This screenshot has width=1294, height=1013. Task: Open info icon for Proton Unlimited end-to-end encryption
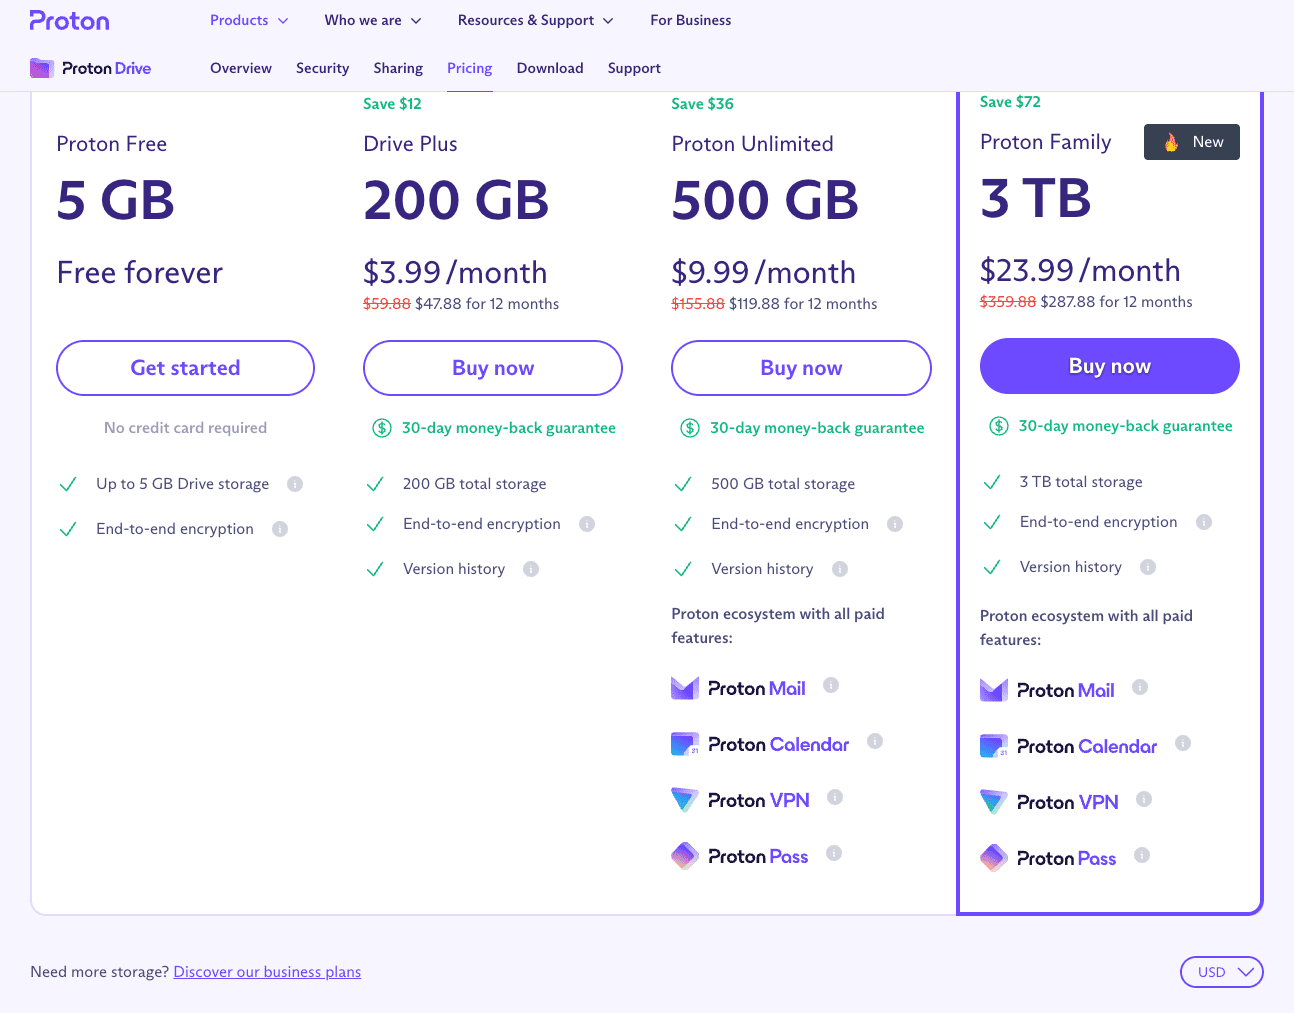pyautogui.click(x=895, y=524)
